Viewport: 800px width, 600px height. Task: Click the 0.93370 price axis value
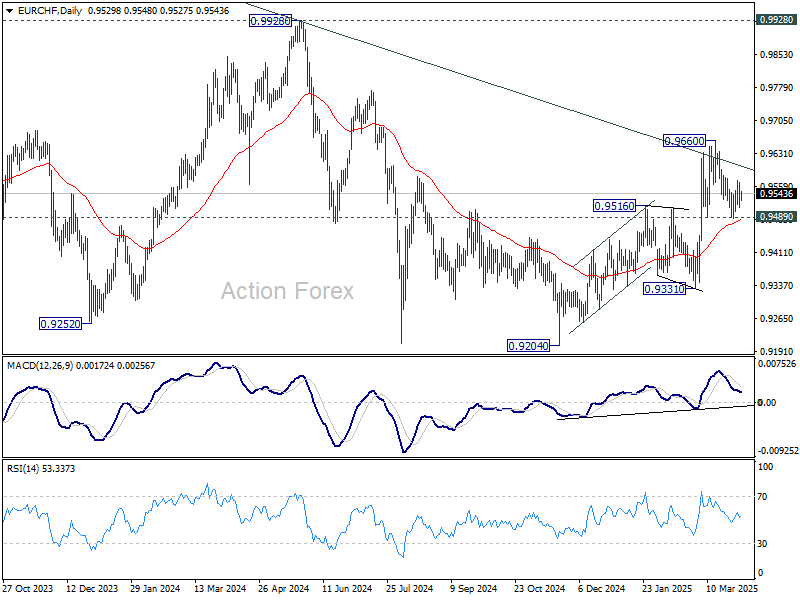777,286
